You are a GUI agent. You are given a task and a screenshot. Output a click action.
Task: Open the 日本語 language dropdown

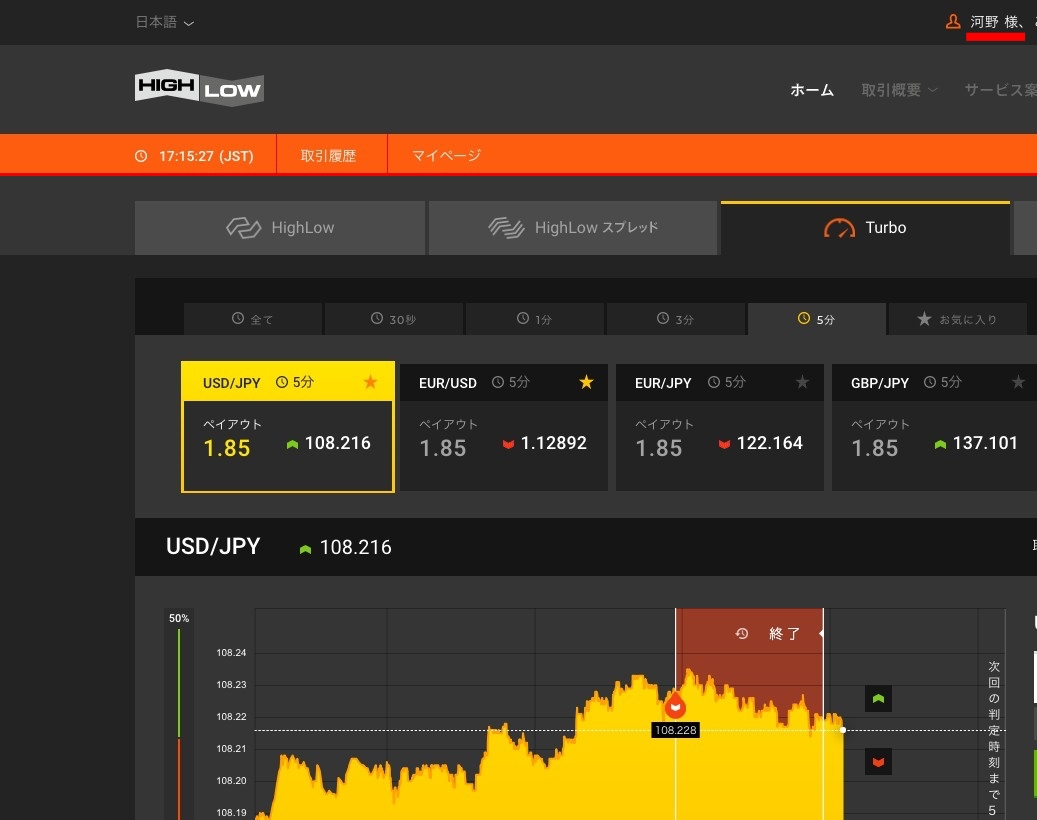pos(165,22)
